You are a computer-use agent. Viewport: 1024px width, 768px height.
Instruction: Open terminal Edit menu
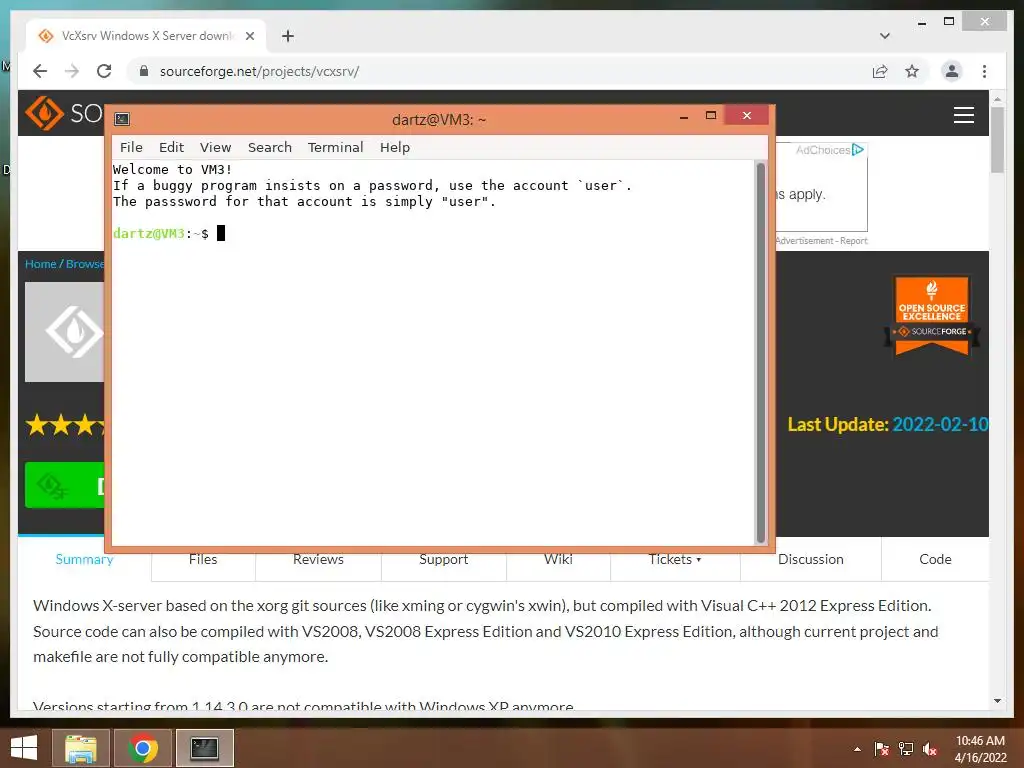click(171, 148)
